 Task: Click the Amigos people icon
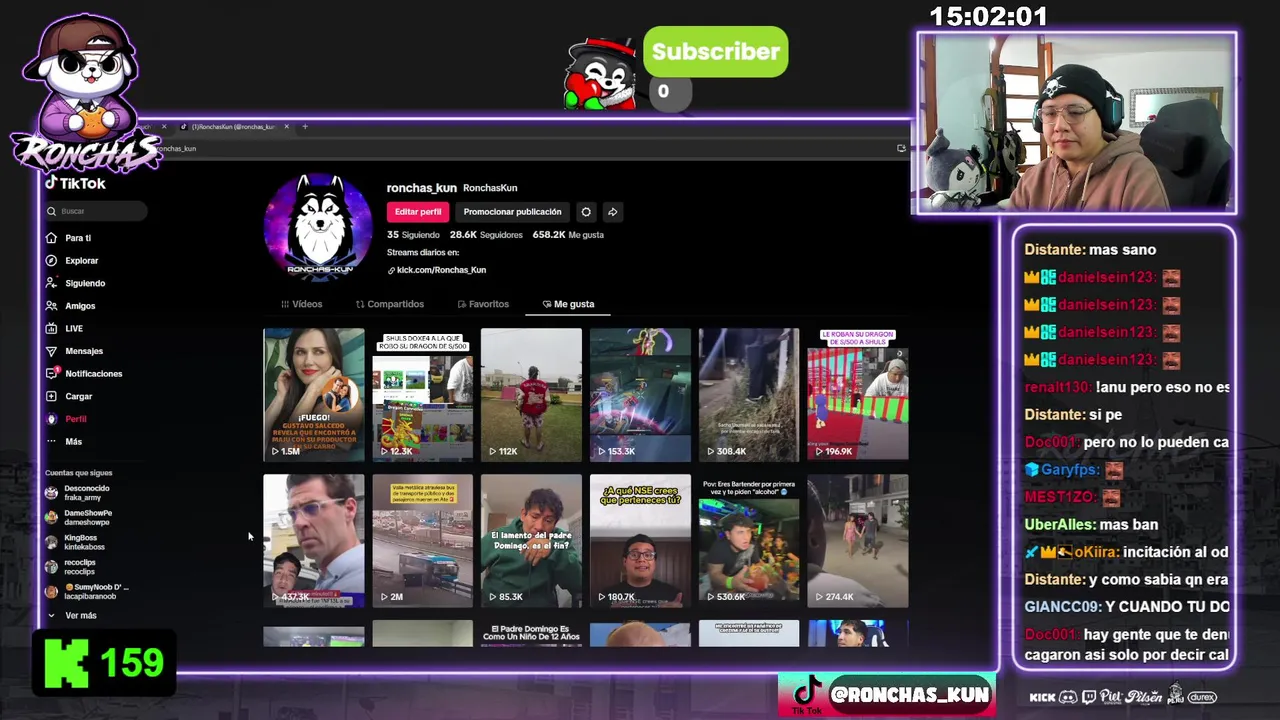(x=51, y=306)
